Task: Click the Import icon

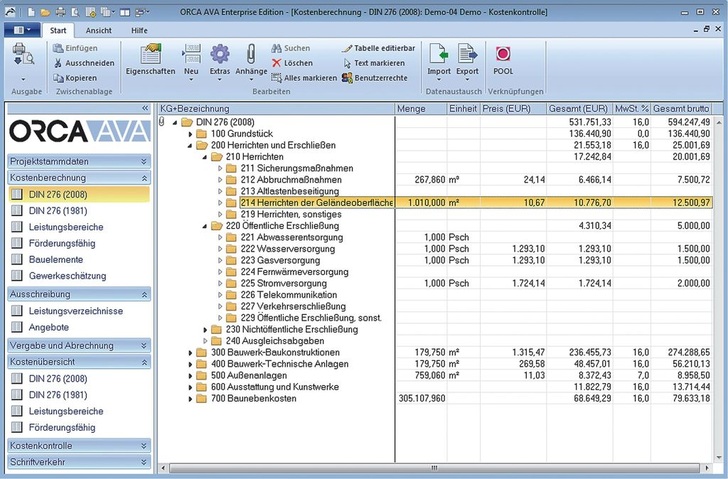Action: tap(439, 54)
